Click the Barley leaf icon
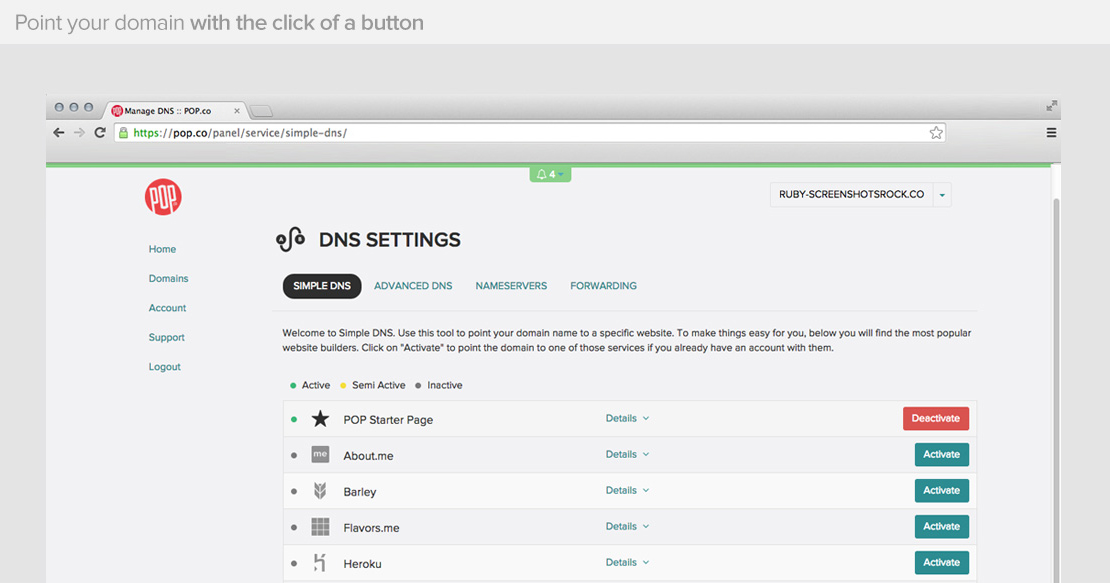The width and height of the screenshot is (1110, 583). point(321,490)
